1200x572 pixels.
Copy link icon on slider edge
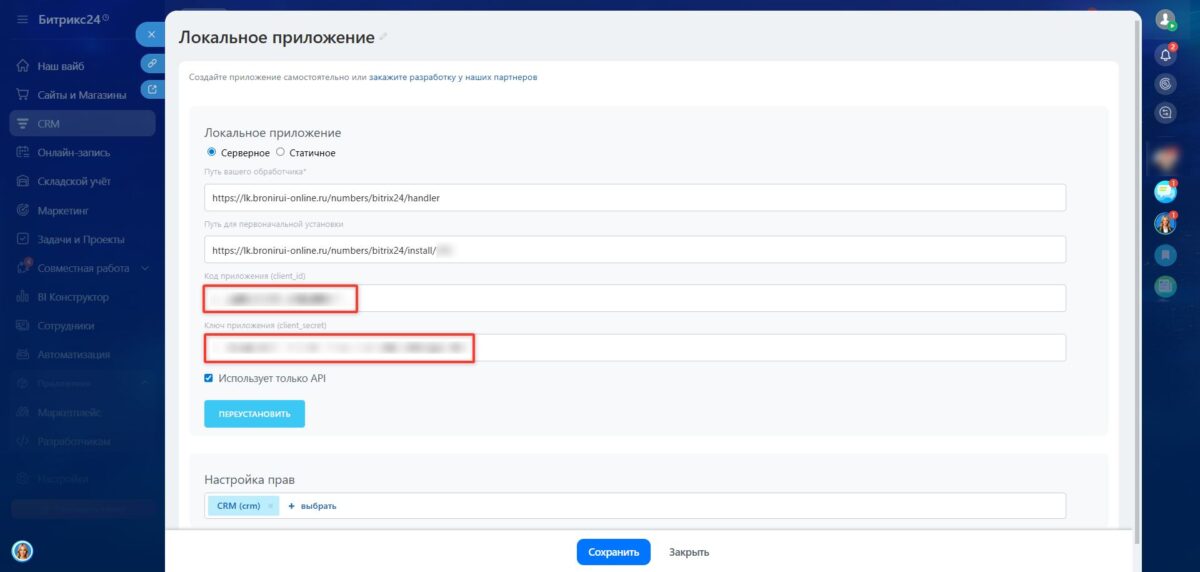(x=152, y=62)
